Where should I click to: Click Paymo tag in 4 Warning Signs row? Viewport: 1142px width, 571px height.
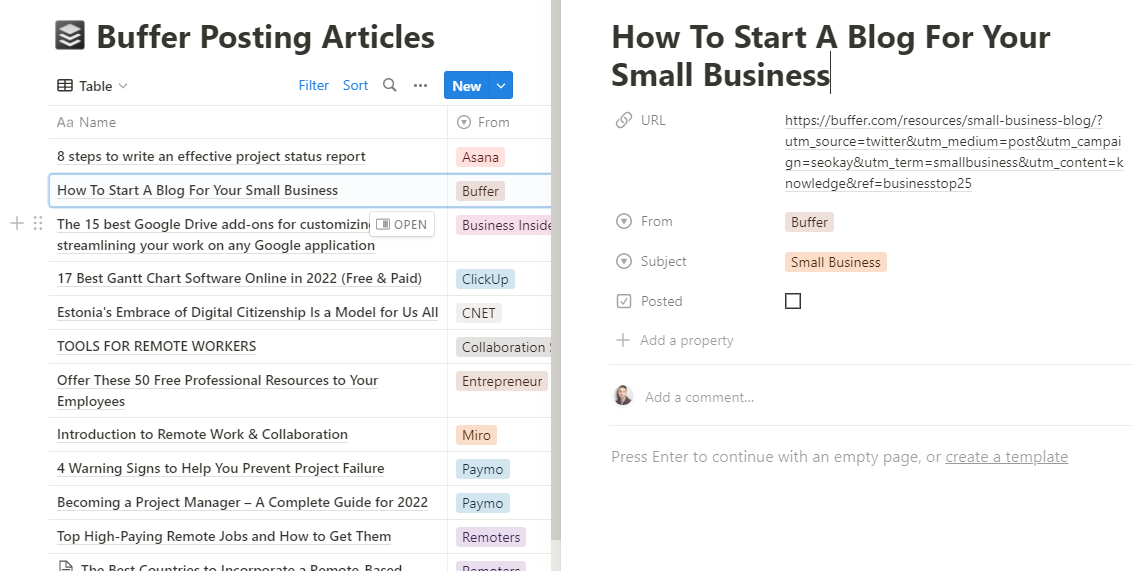tap(483, 469)
